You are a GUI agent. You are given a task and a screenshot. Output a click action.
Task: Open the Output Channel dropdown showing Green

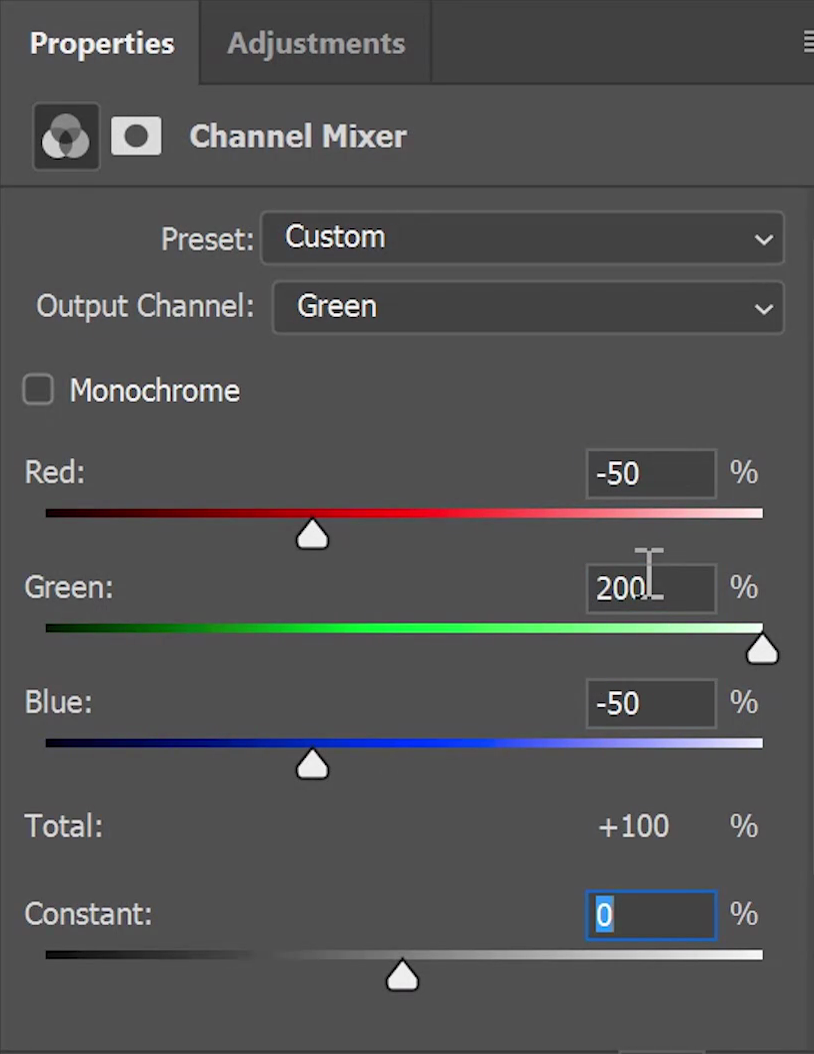click(528, 307)
